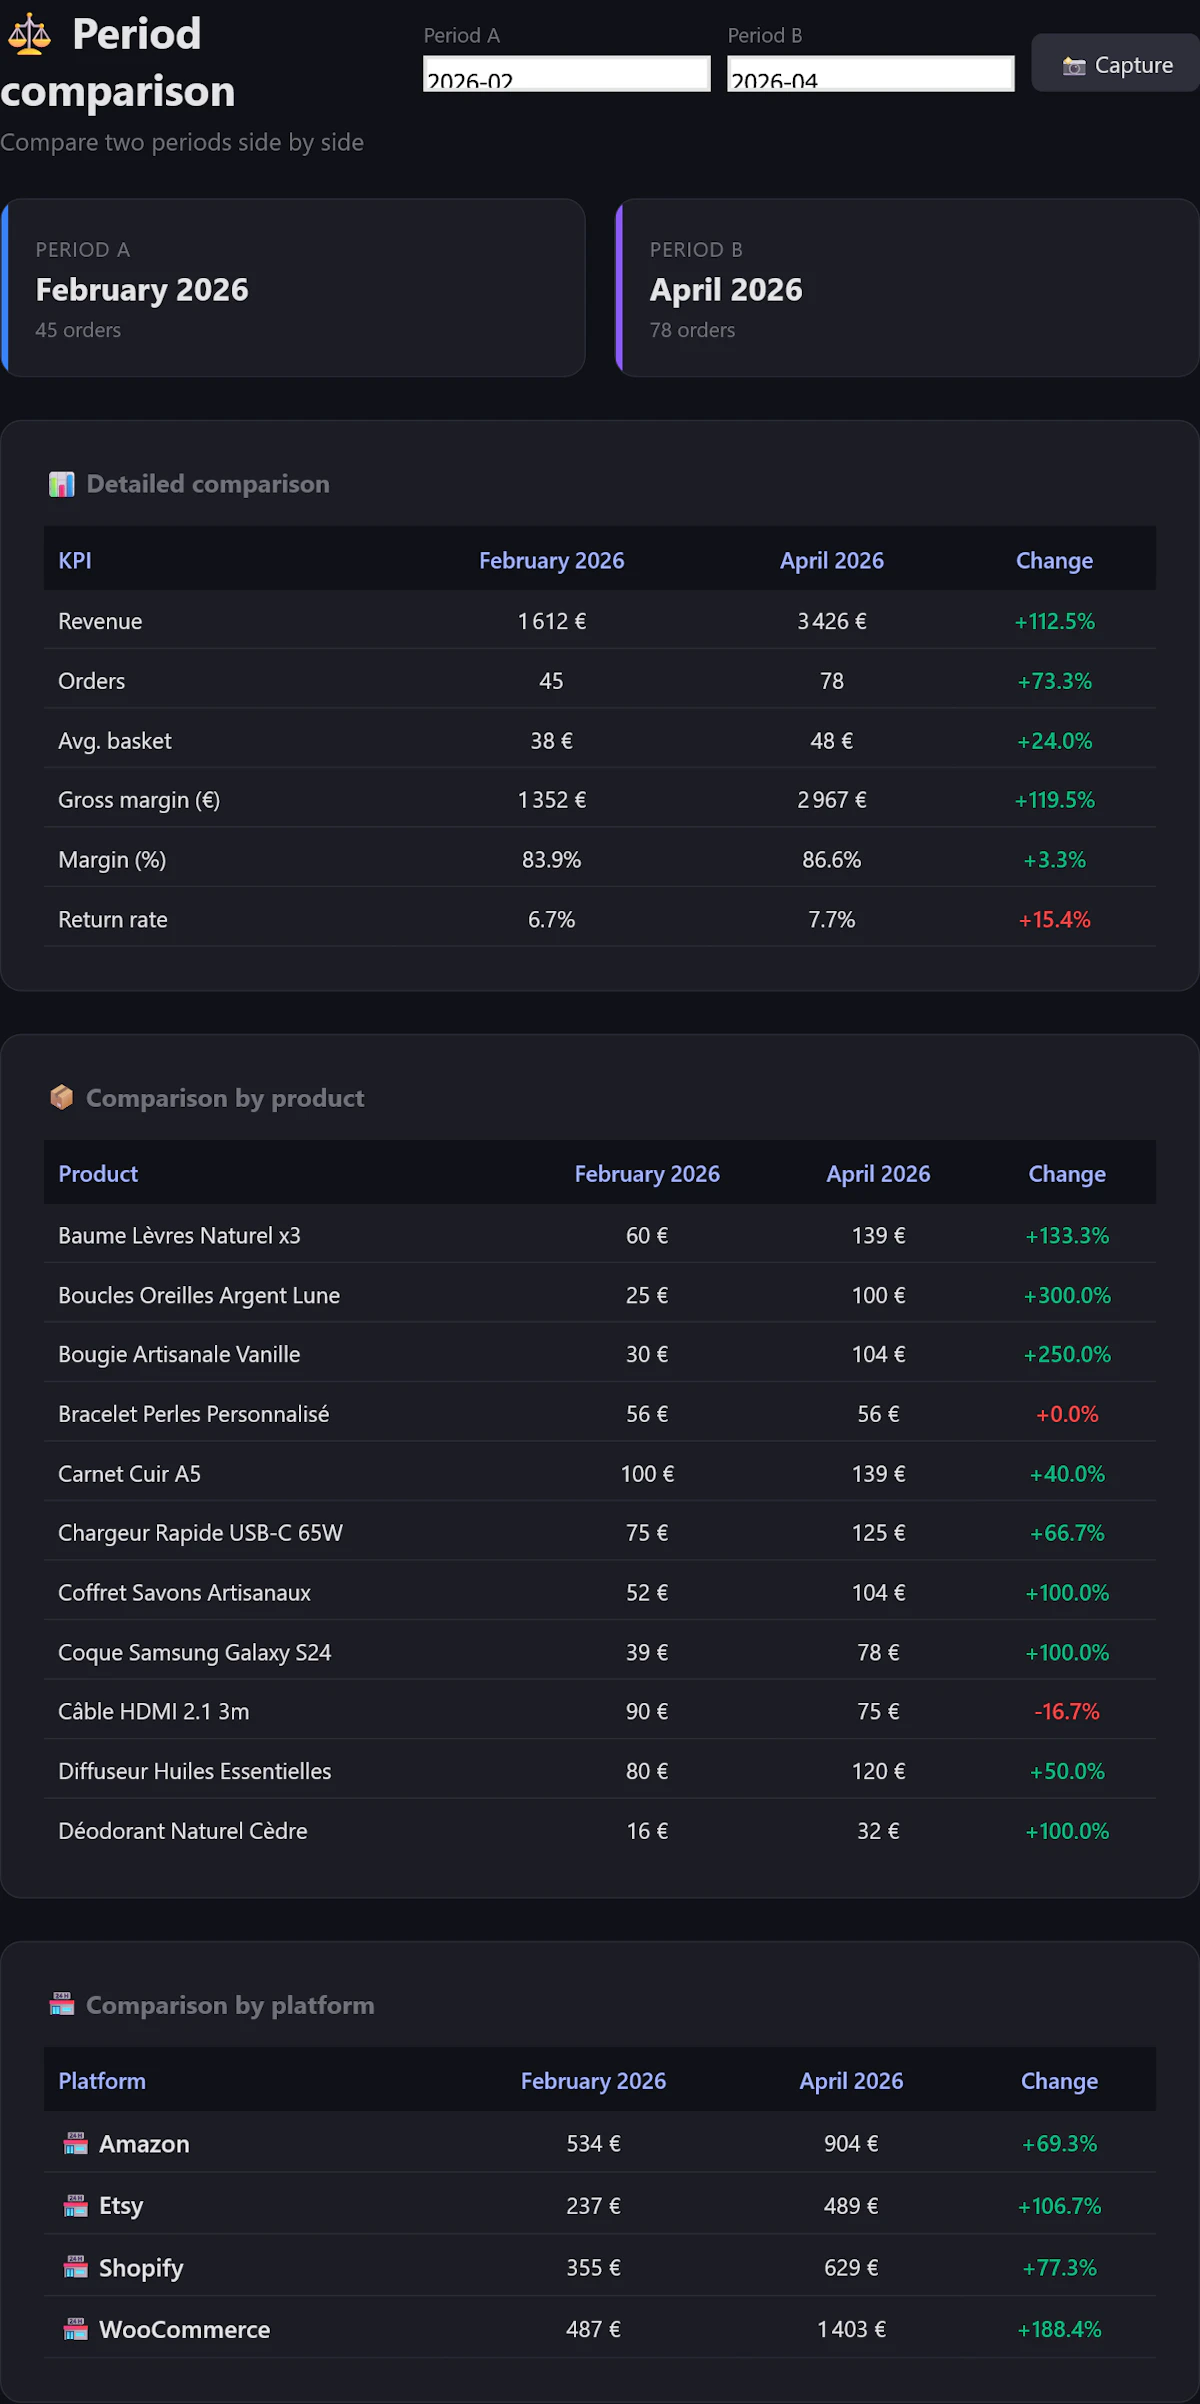Select the Etsy platform icon in the table
The image size is (1200, 2404).
coord(75,2205)
